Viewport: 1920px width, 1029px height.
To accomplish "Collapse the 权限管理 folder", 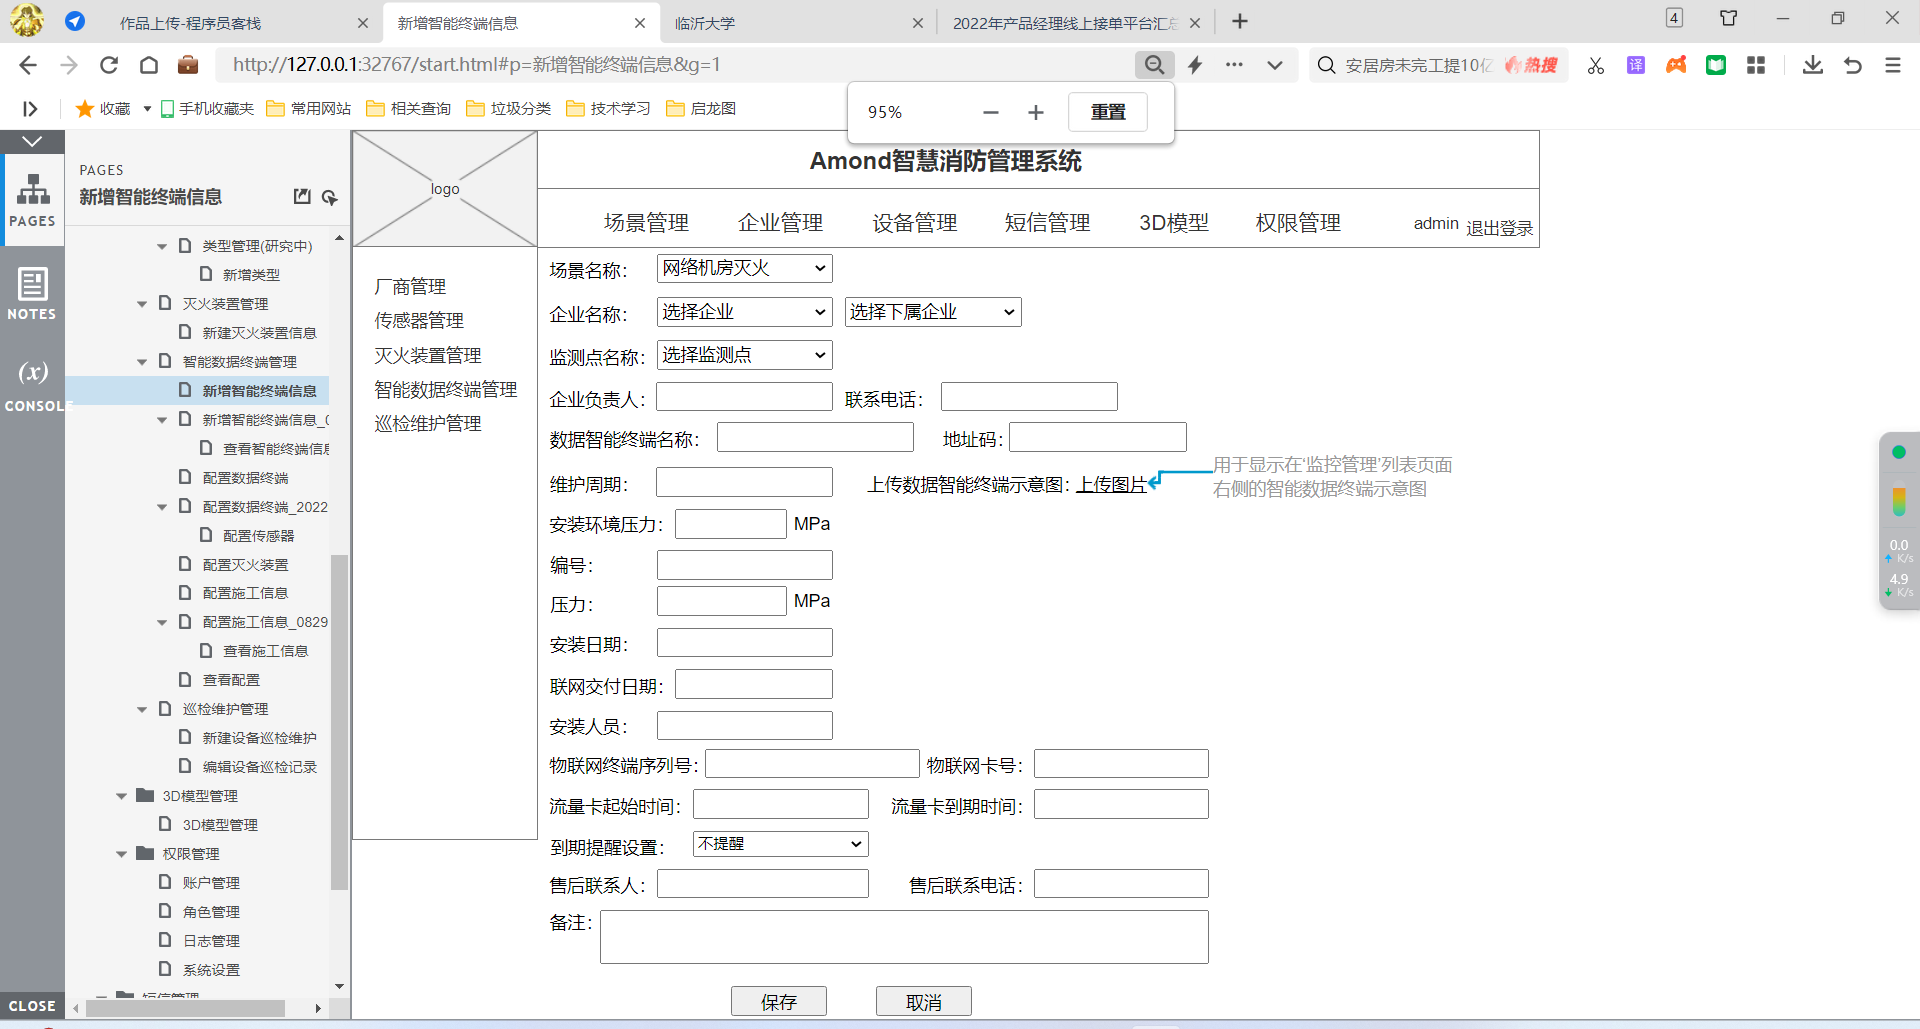I will coord(121,854).
